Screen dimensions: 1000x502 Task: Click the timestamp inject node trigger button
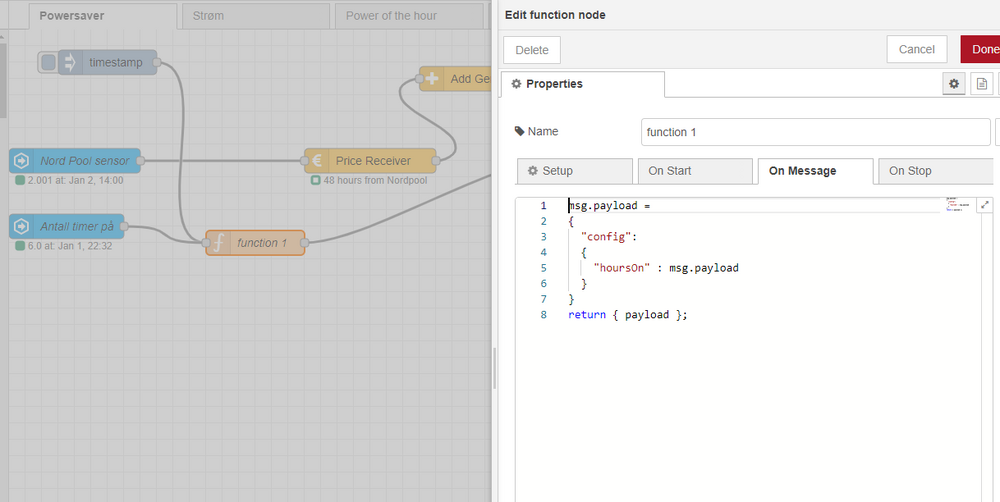point(47,62)
